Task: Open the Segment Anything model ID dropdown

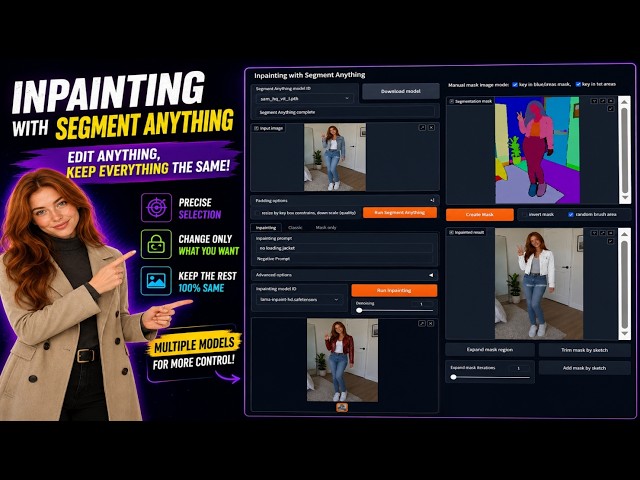Action: [304, 98]
